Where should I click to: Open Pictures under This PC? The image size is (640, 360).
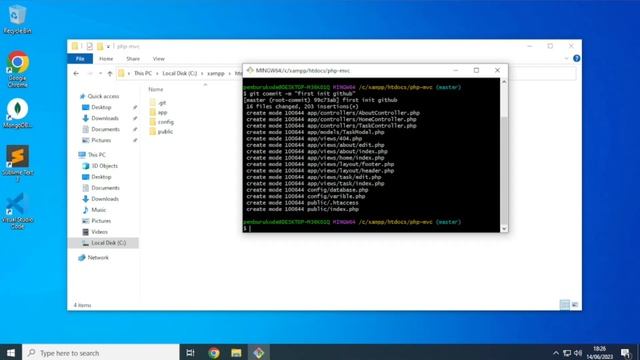click(x=101, y=221)
